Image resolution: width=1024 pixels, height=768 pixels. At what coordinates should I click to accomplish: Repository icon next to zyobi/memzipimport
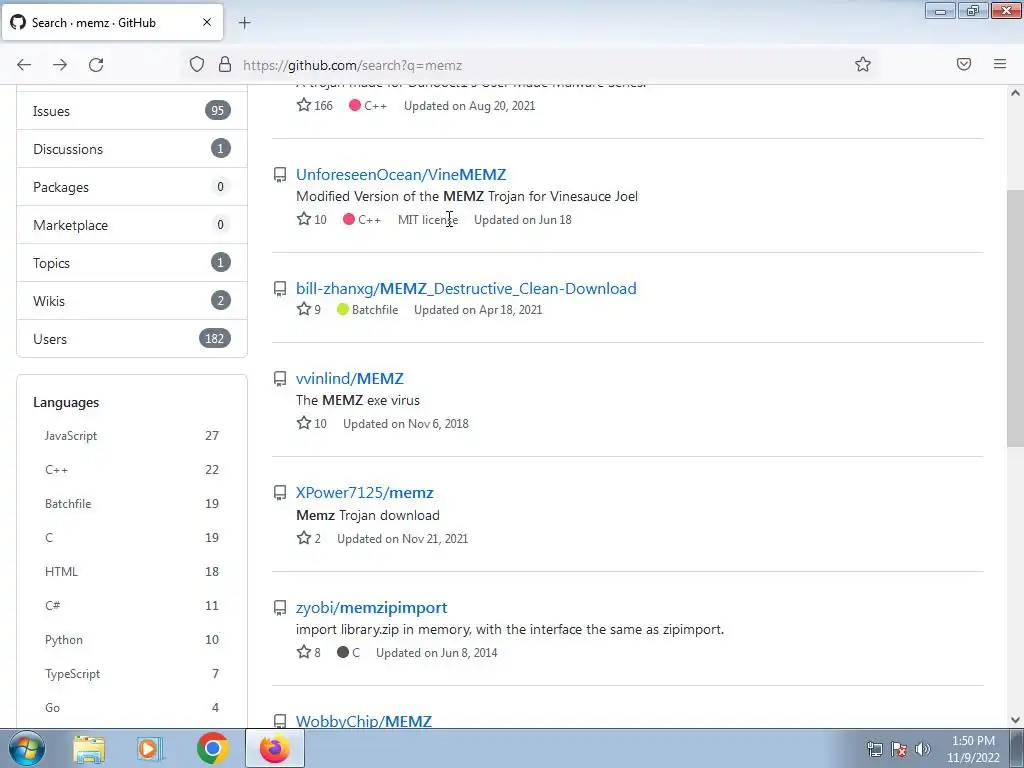pos(280,608)
